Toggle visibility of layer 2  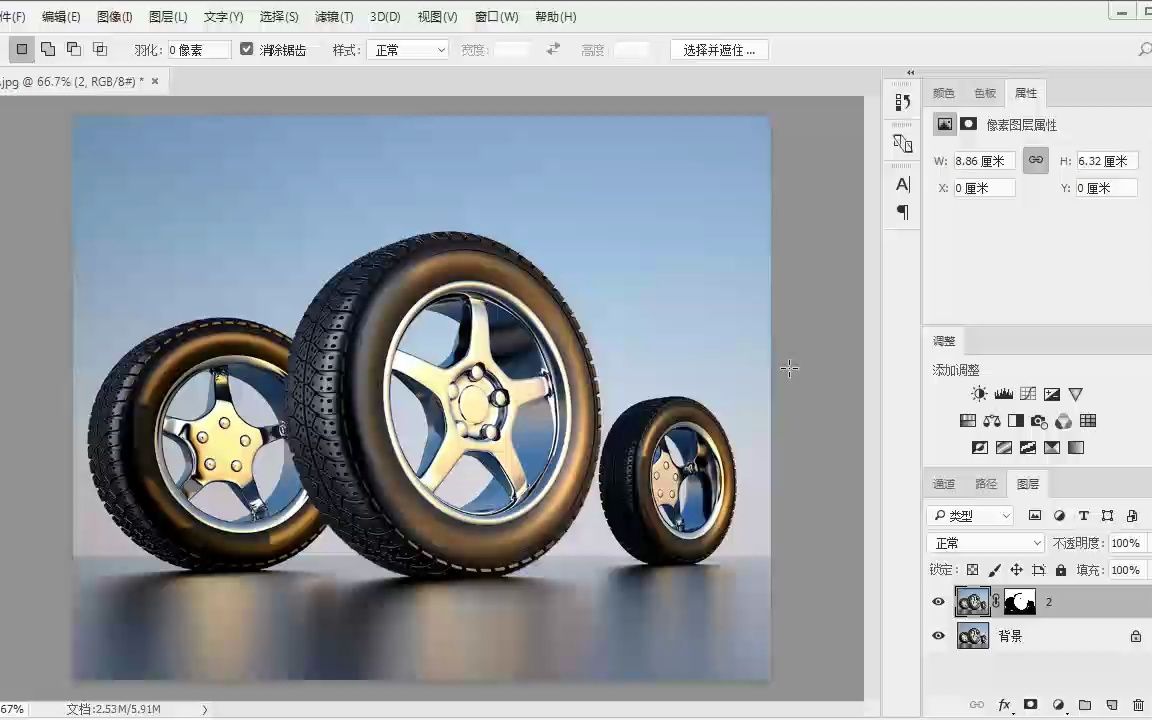click(x=938, y=601)
